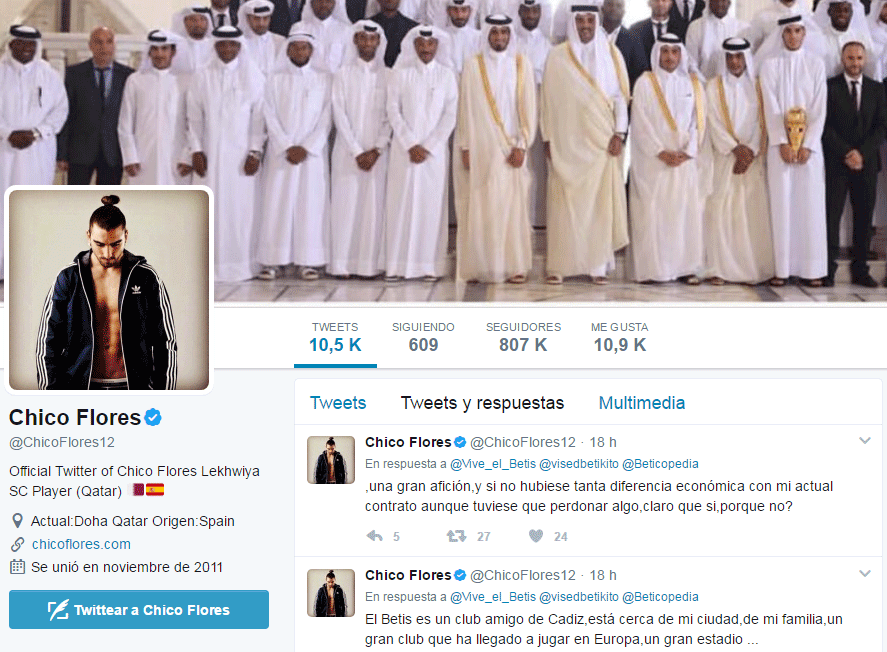The height and width of the screenshot is (652, 887).
Task: Click the large profile photo of Chico Flores
Action: (x=109, y=290)
